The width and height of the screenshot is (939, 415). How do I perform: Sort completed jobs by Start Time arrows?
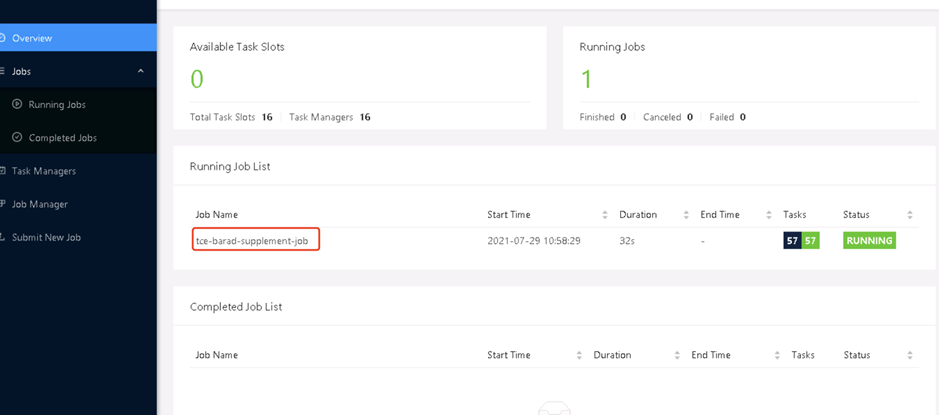[579, 355]
